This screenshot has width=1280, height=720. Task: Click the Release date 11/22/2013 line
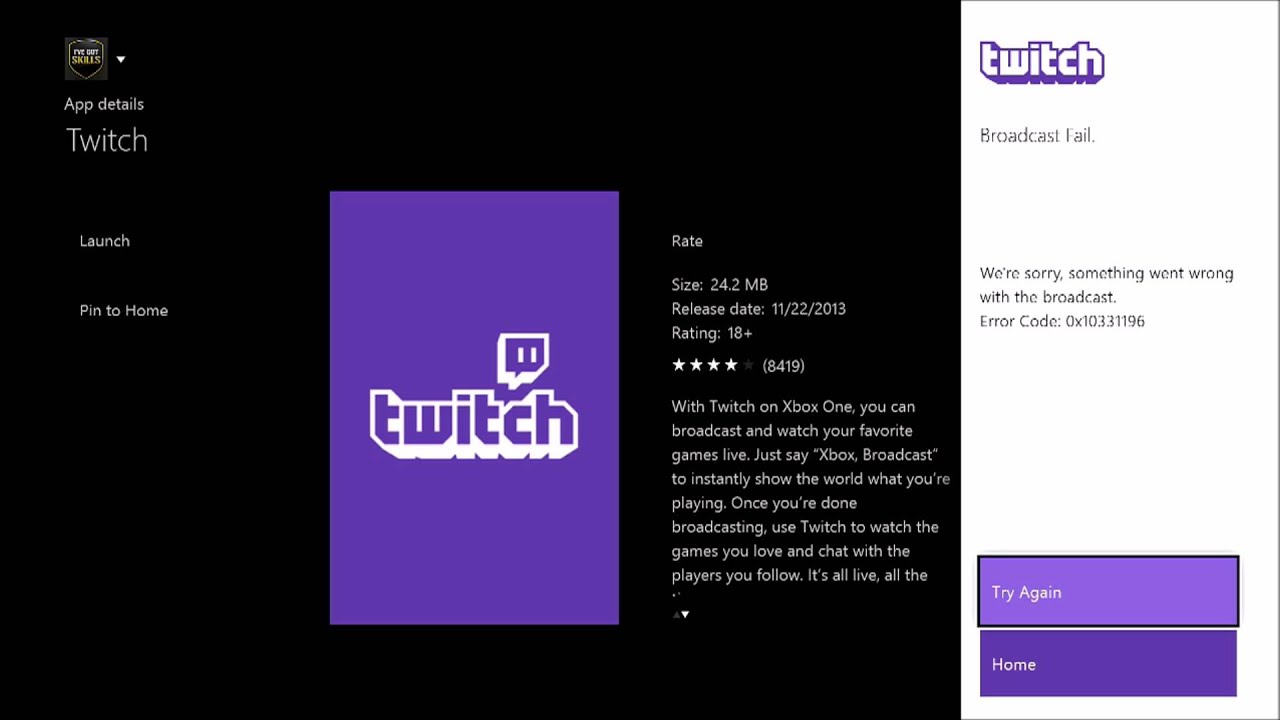[758, 309]
